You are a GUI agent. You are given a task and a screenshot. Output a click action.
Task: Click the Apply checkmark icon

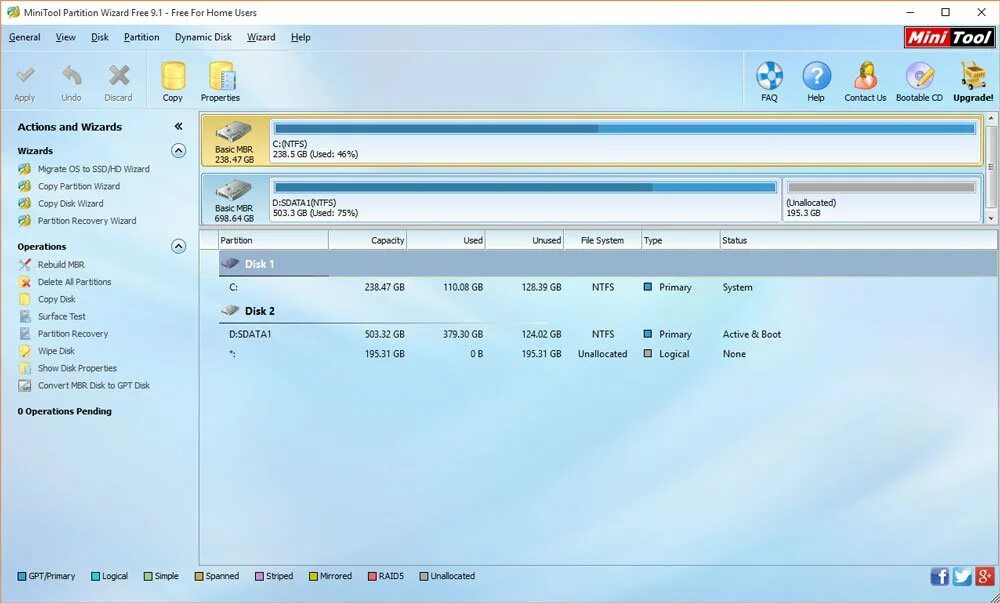(25, 75)
